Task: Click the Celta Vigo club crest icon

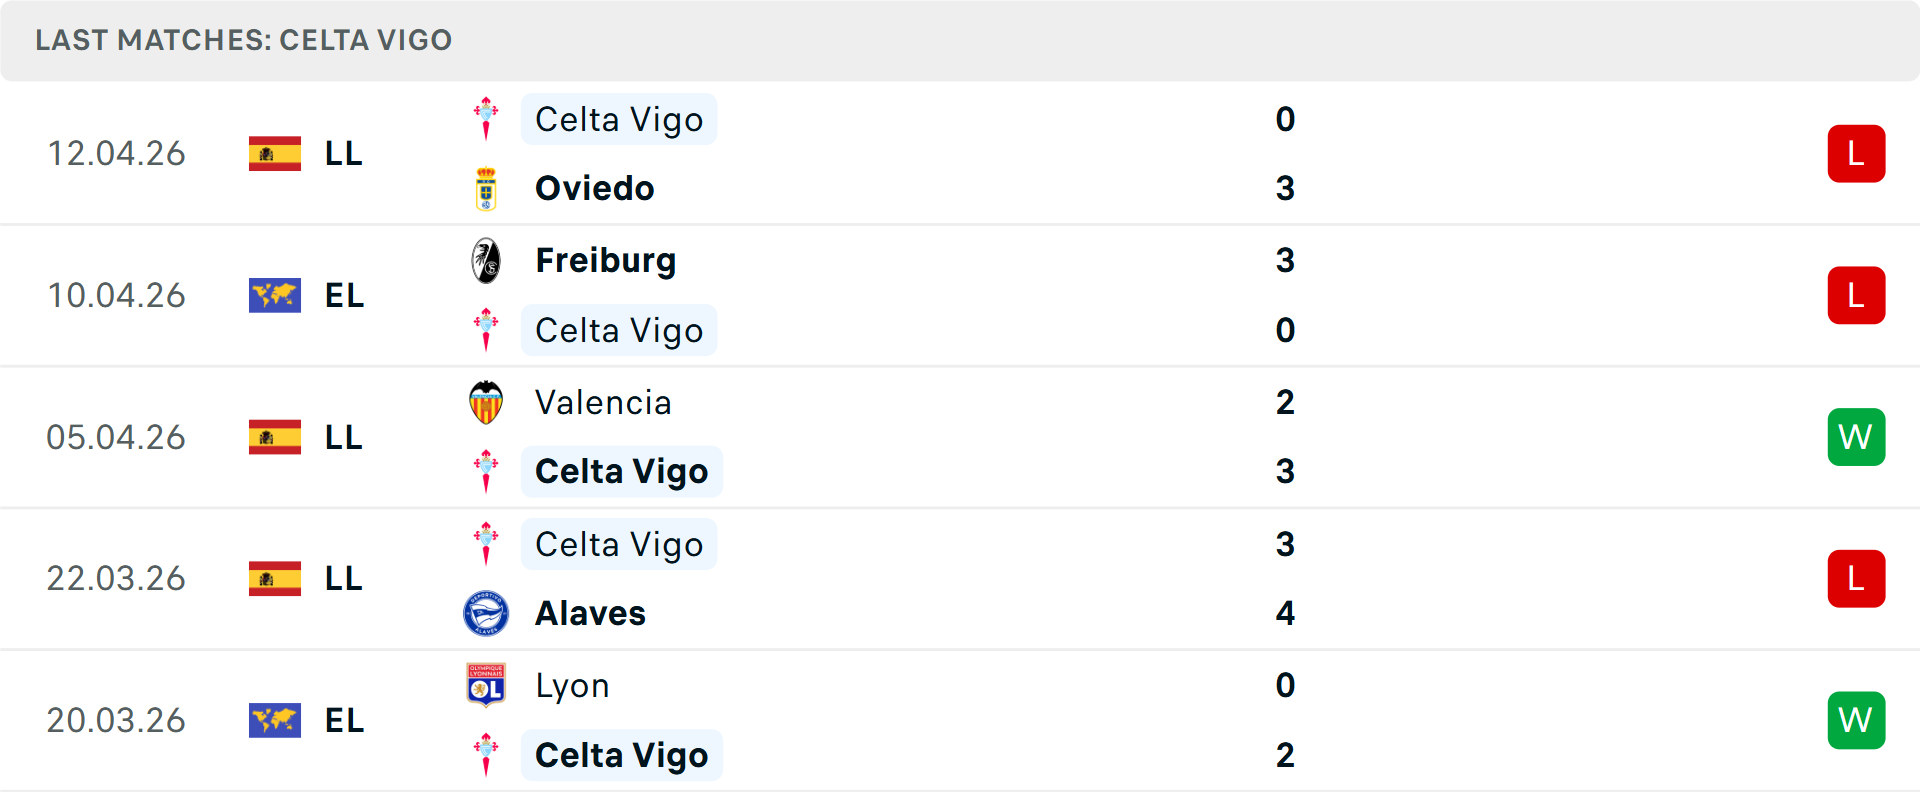Action: (486, 118)
